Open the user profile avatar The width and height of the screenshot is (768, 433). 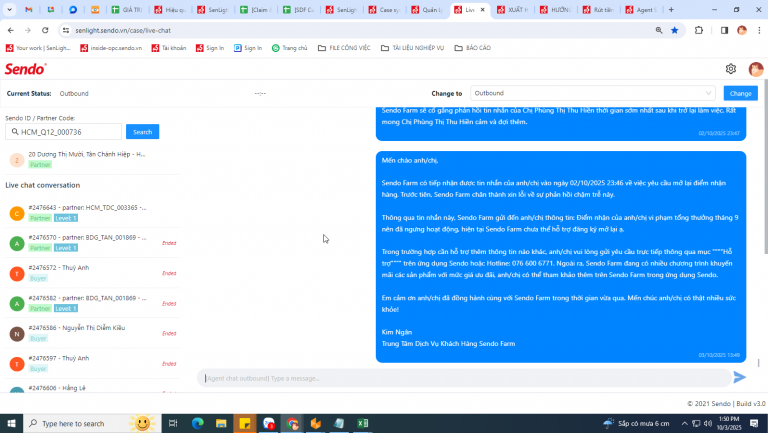[x=755, y=69]
